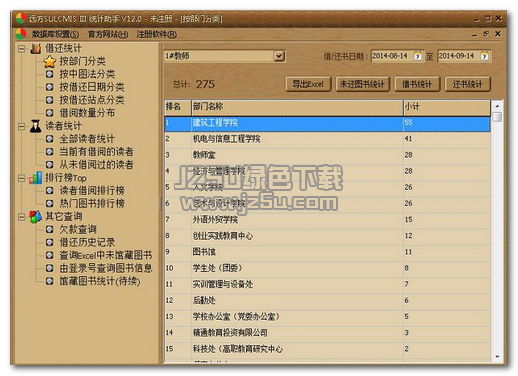Click the bullet icon beside 欠款查询
518x376 pixels.
coord(50,229)
